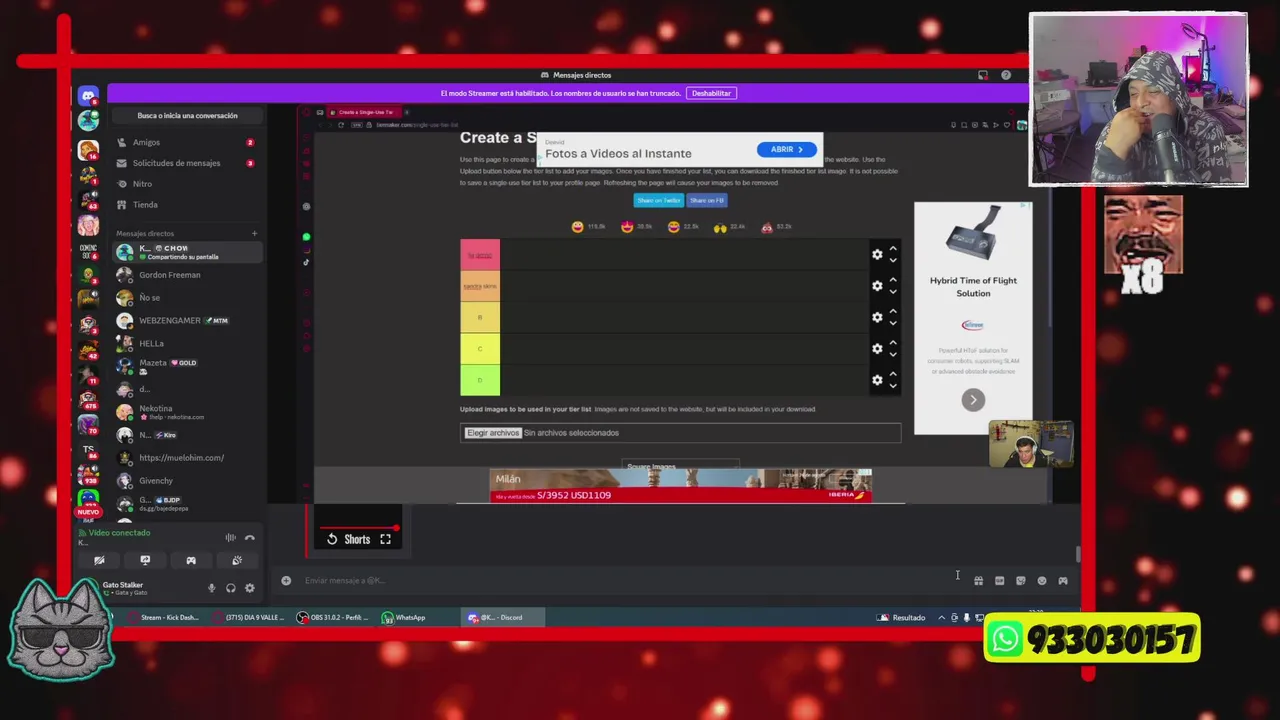
Task: Reload the tiermaker page
Action: point(341,125)
